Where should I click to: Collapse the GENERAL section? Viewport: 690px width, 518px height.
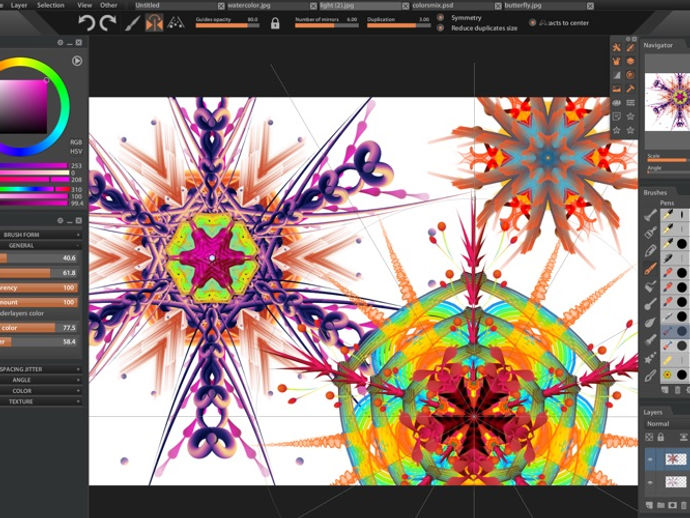[x=40, y=245]
